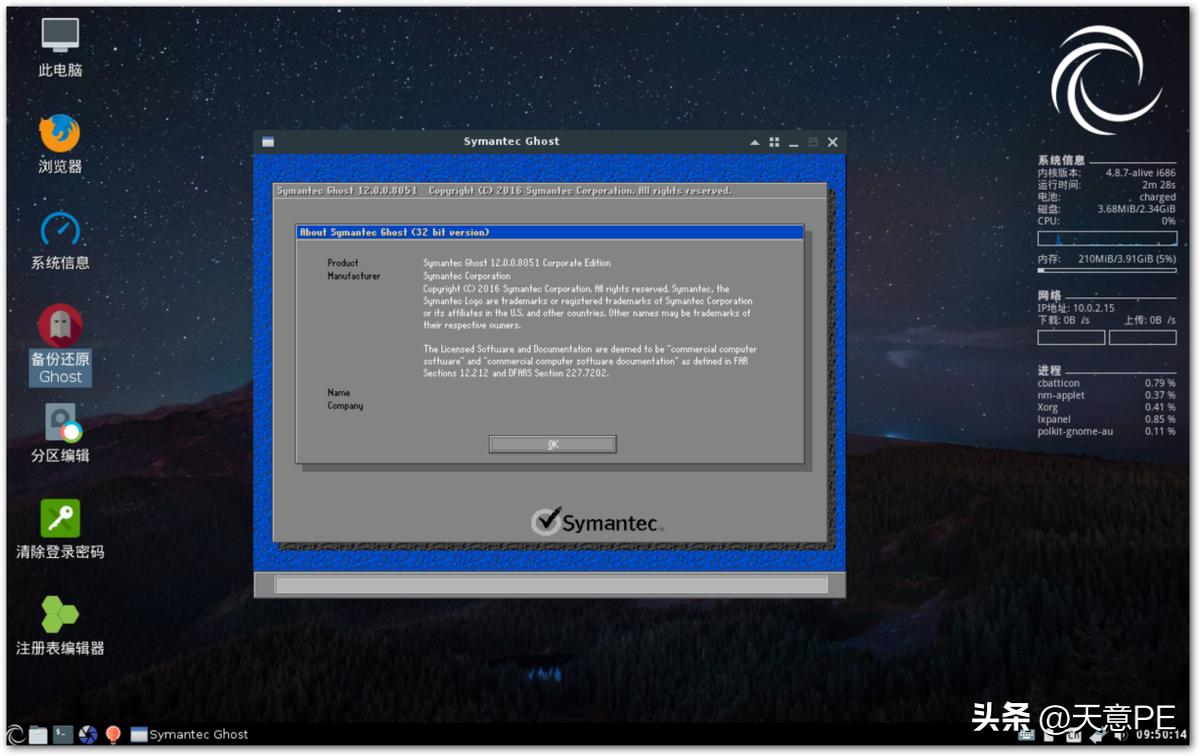Viewport: 1200px width, 756px height.
Task: Click the Symantec Ghost 12.0.0.8051 copyright banner
Action: [504, 191]
